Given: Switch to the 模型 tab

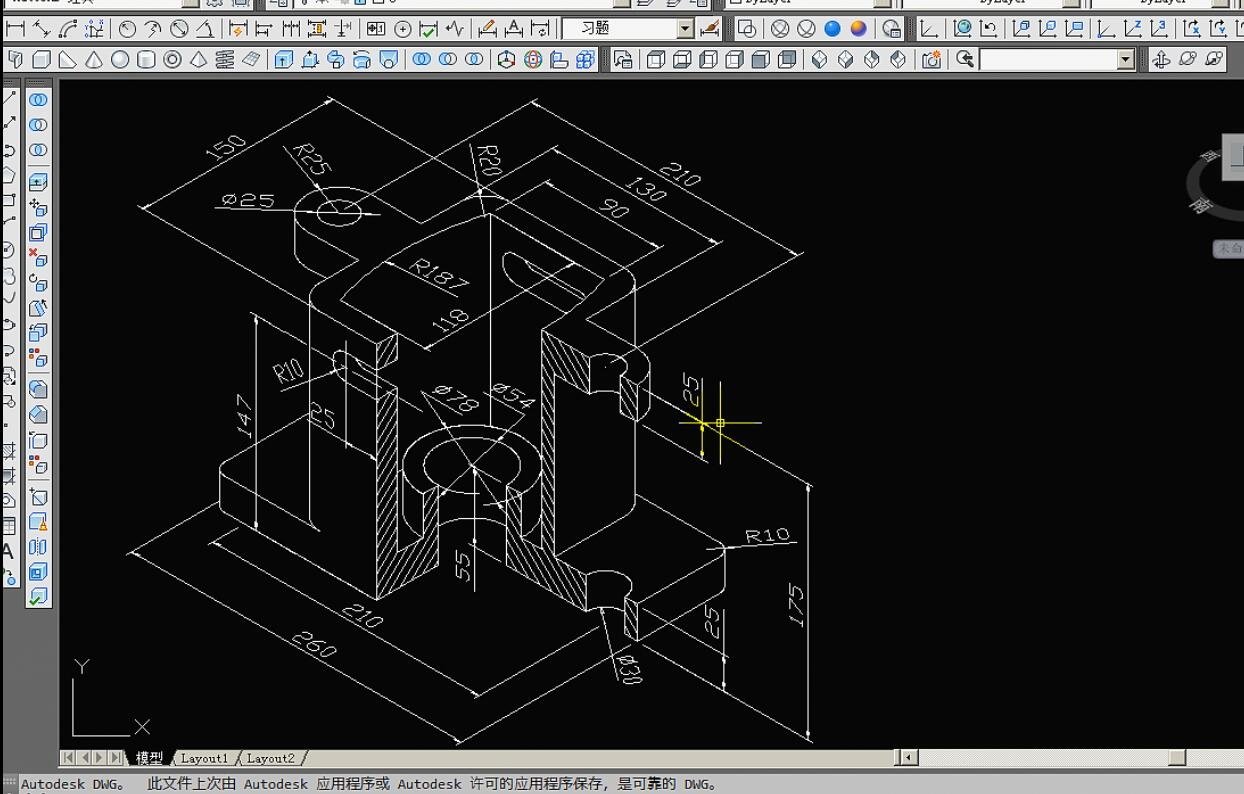Looking at the screenshot, I should coord(149,758).
